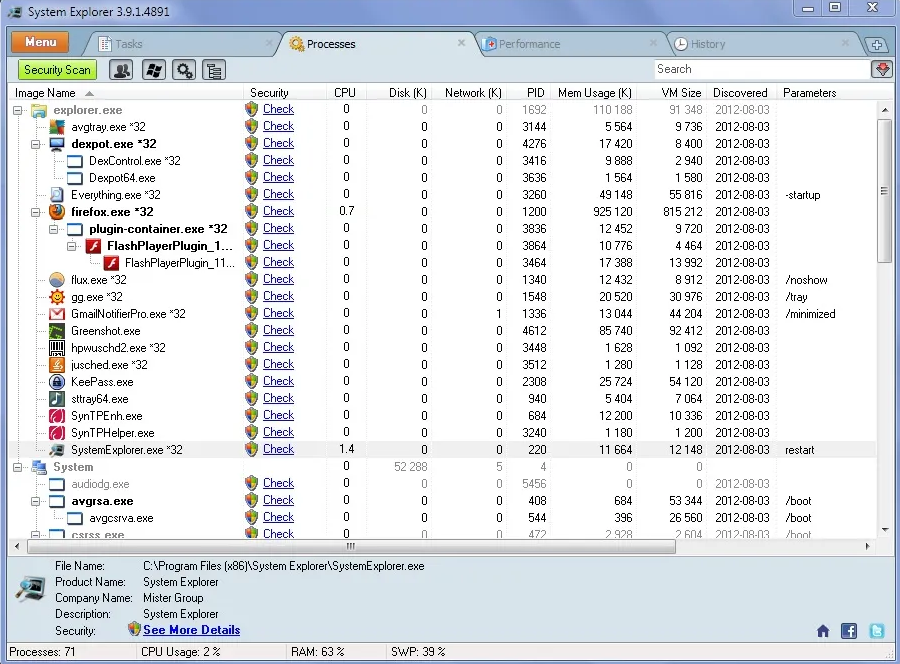The width and height of the screenshot is (900, 664).
Task: Open the See More Details link
Action: 192,630
